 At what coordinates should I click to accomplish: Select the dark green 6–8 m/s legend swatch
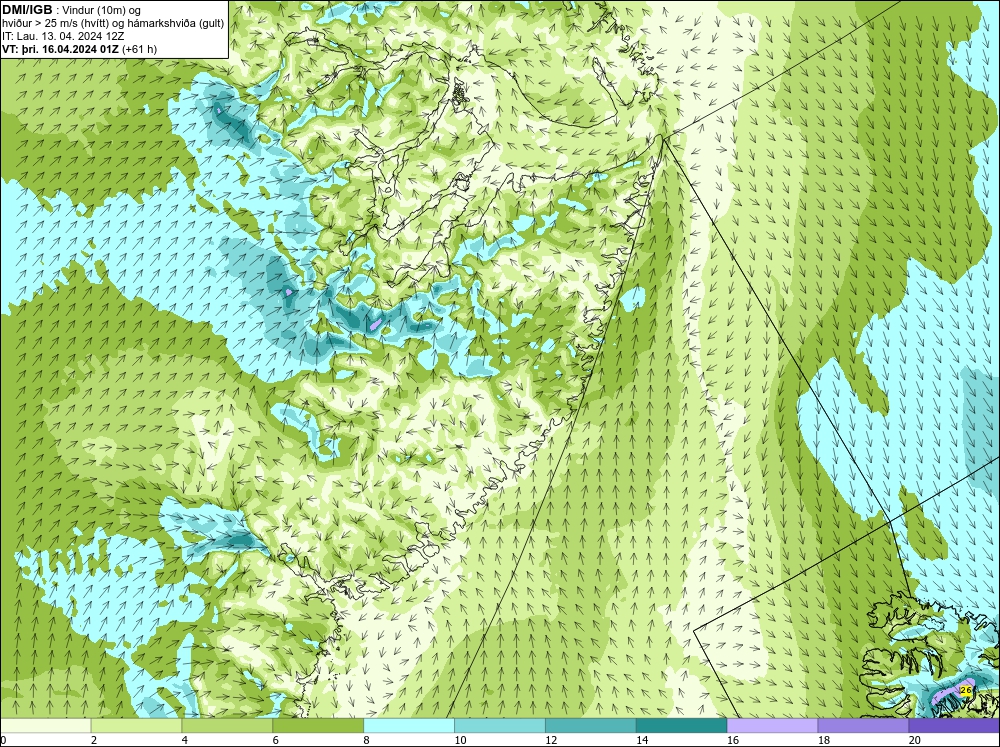point(318,725)
